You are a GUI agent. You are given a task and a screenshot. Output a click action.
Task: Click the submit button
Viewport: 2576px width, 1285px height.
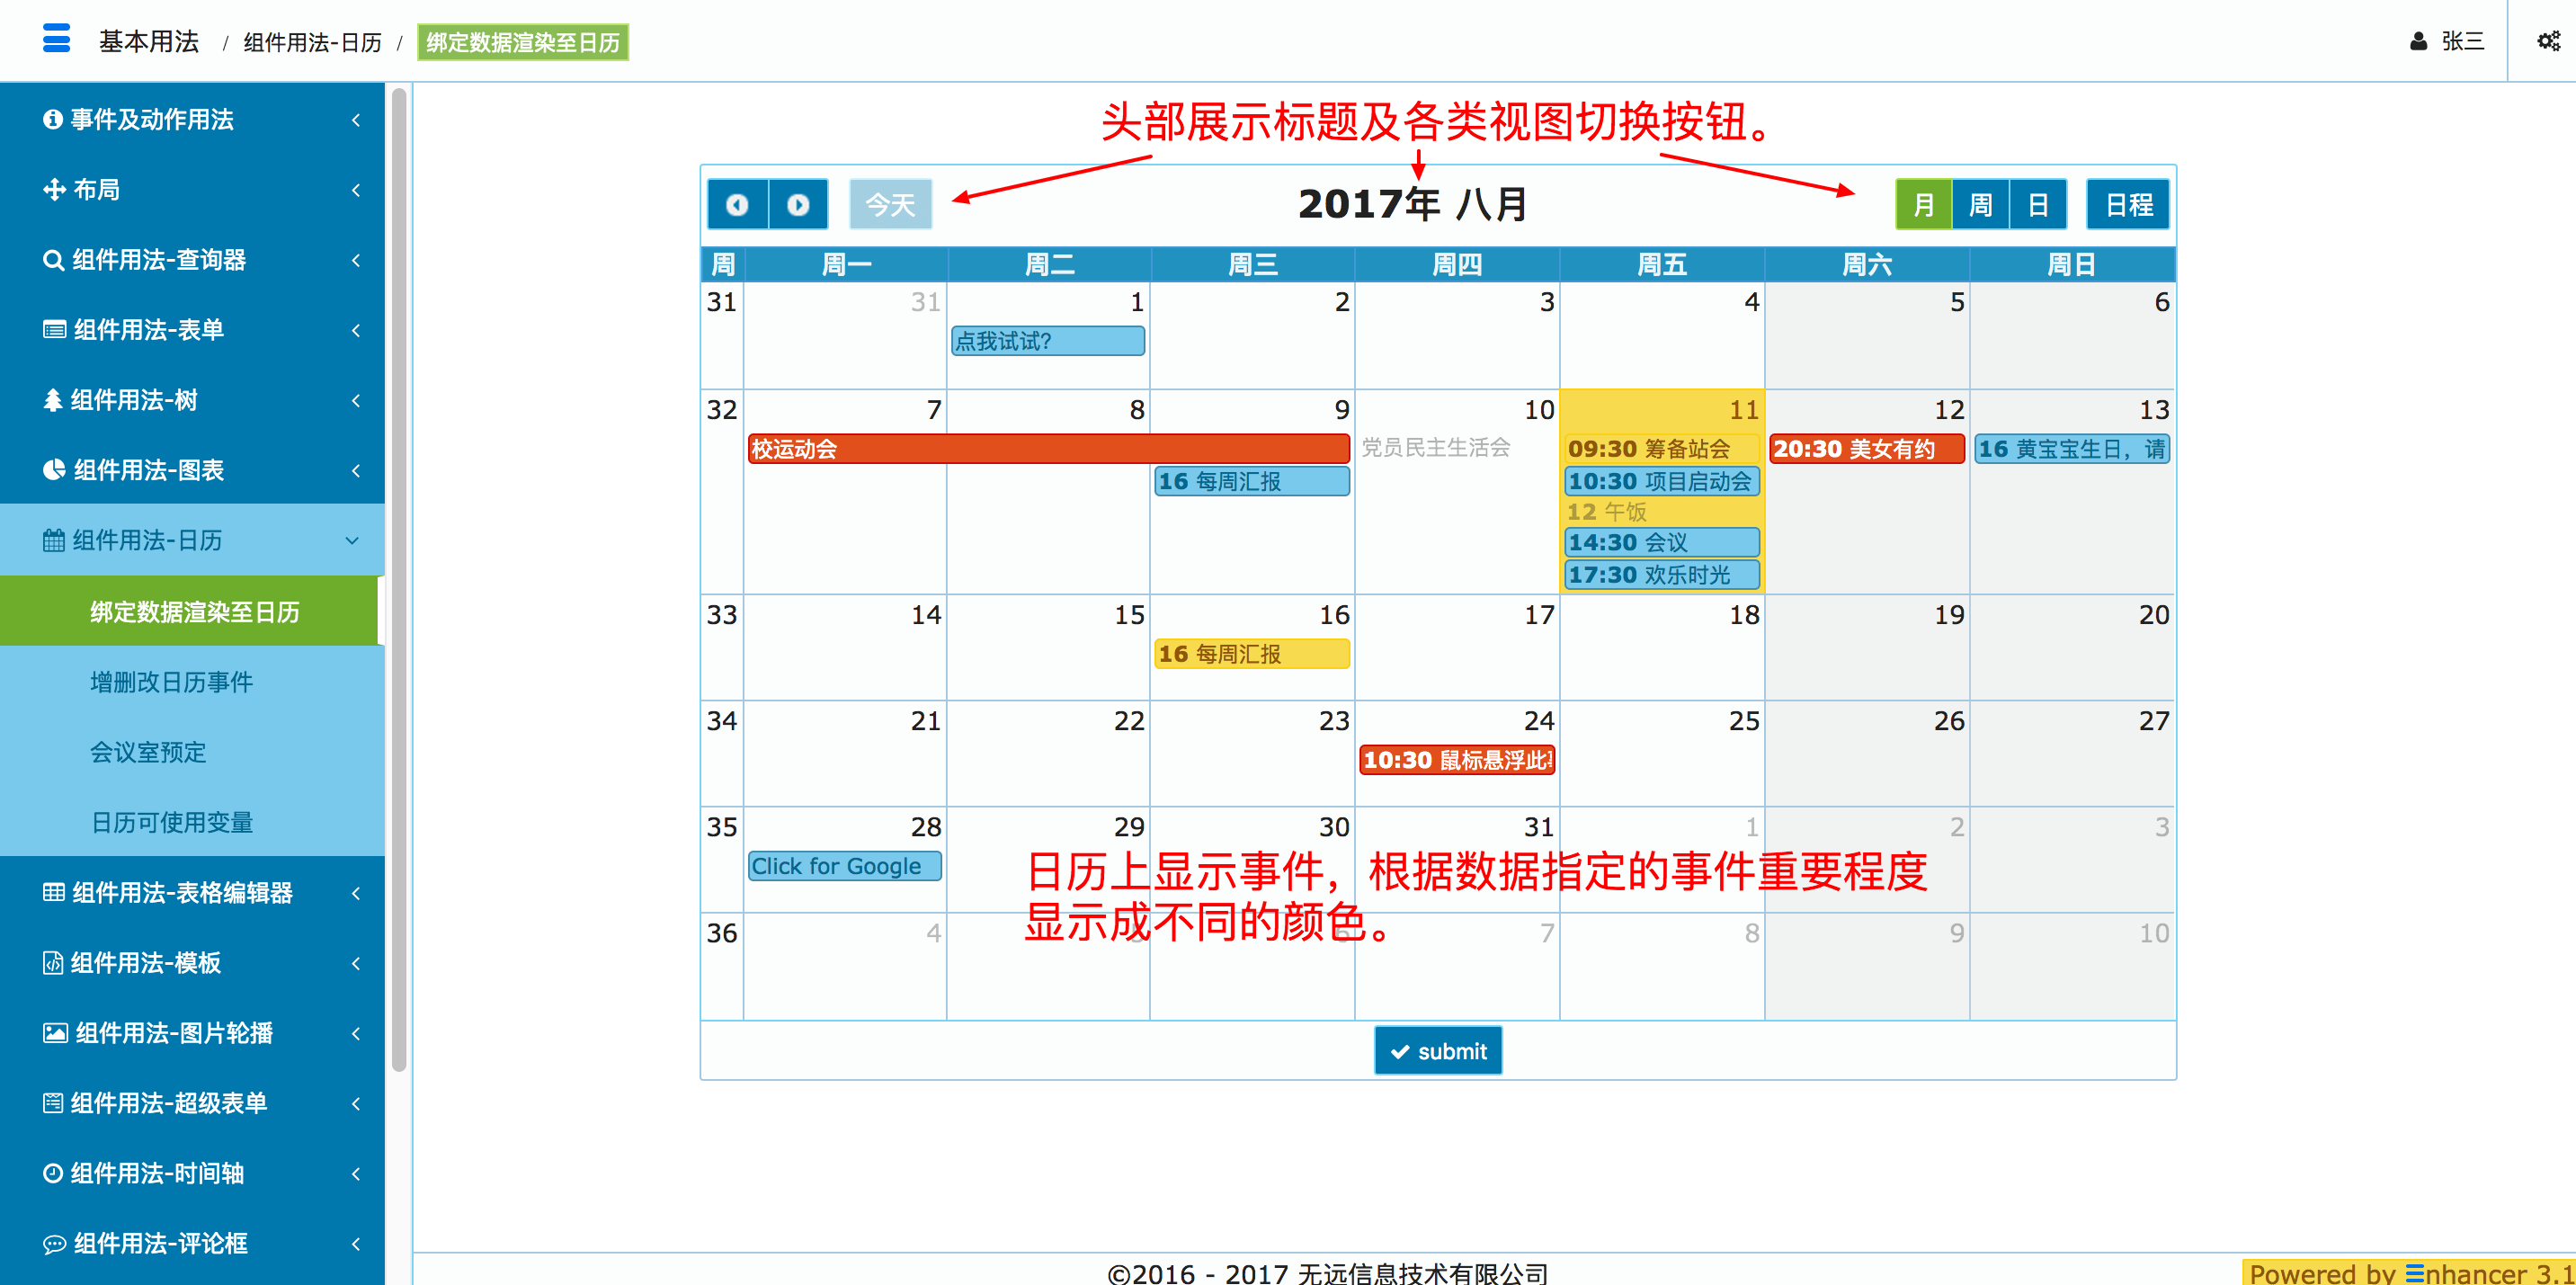[x=1437, y=1051]
